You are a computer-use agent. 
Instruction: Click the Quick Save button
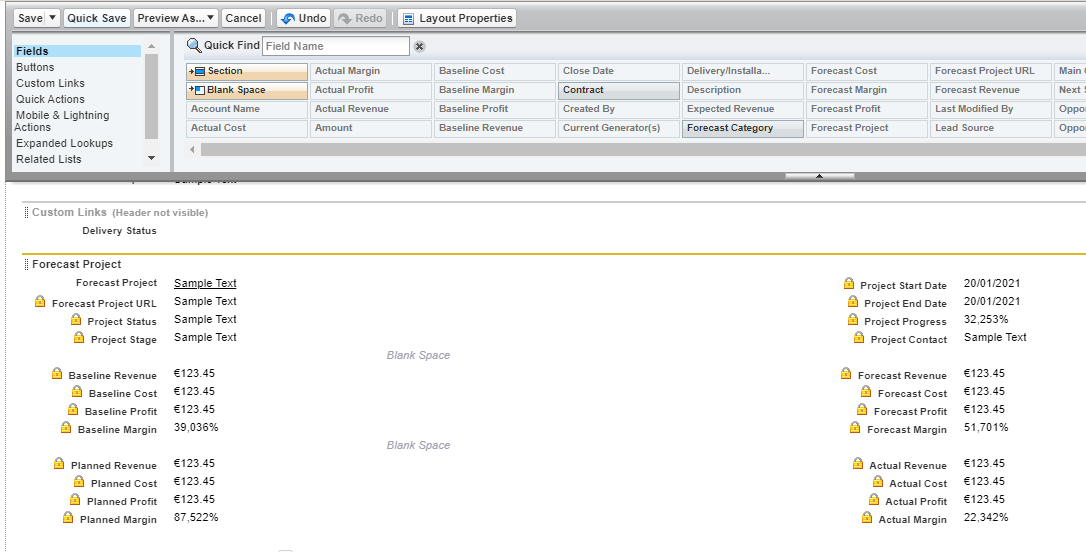(x=97, y=18)
